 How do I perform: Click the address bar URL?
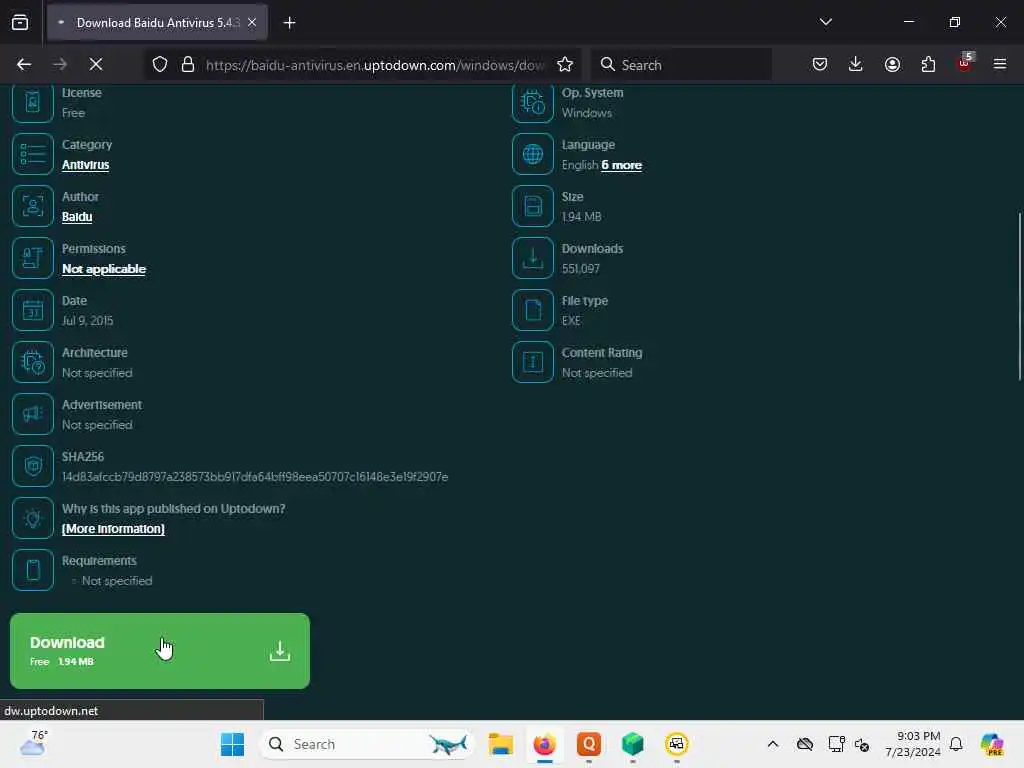[x=375, y=65]
